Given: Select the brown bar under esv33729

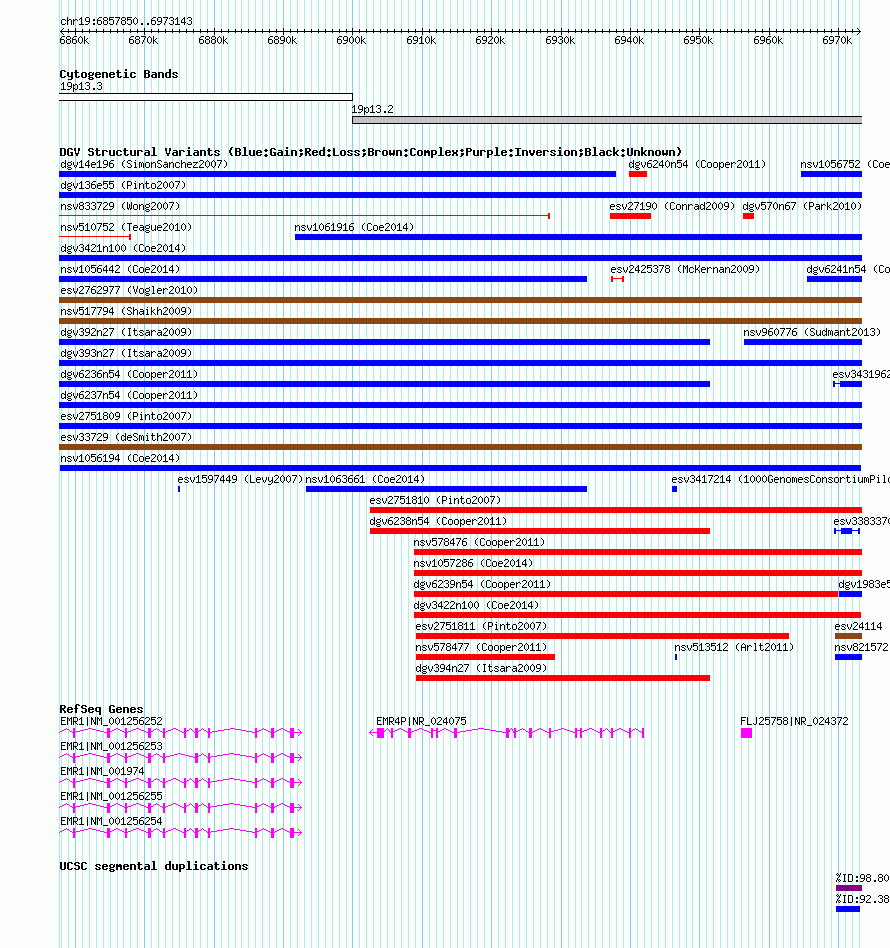Looking at the screenshot, I should point(461,447).
